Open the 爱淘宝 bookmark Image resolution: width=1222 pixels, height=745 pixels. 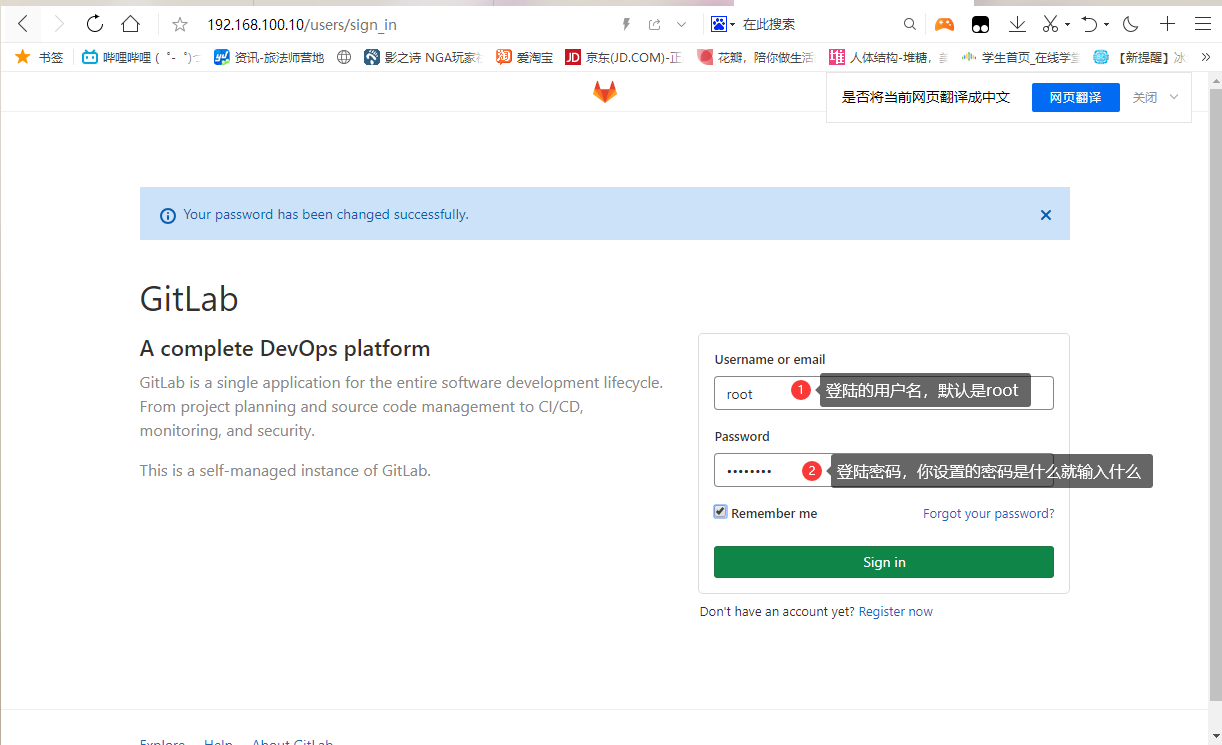point(525,57)
